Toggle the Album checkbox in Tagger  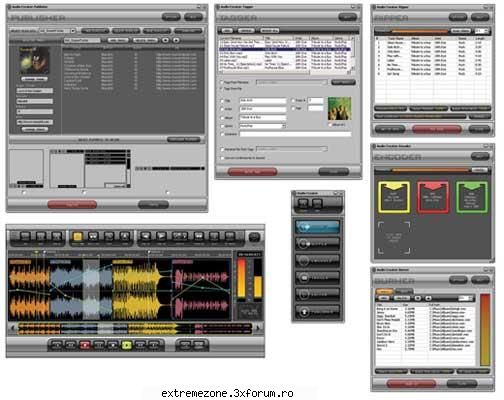pos(223,118)
